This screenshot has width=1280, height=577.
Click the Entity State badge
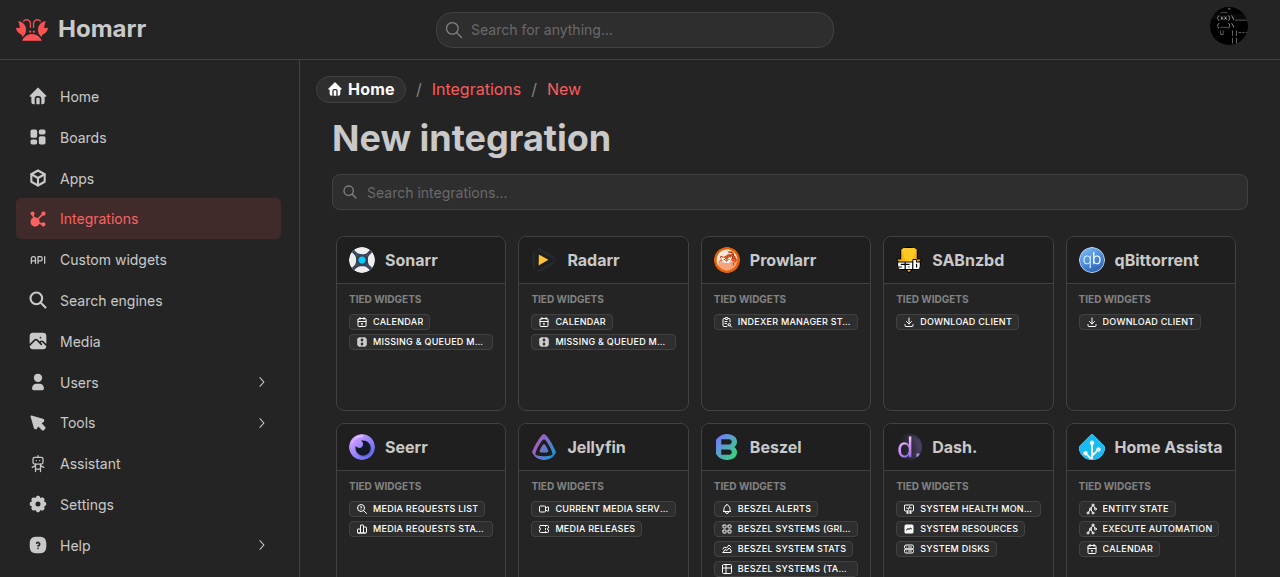1127,509
